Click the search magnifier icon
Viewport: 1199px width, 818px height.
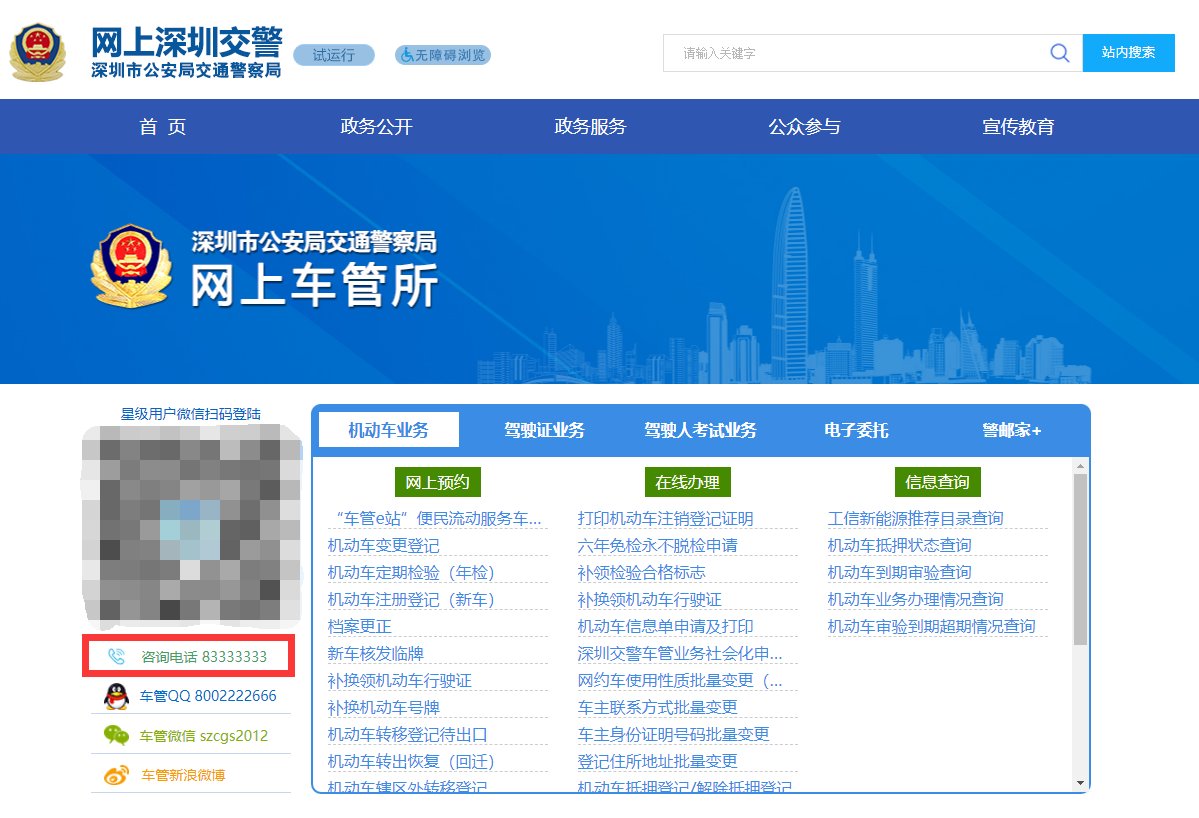(1059, 53)
